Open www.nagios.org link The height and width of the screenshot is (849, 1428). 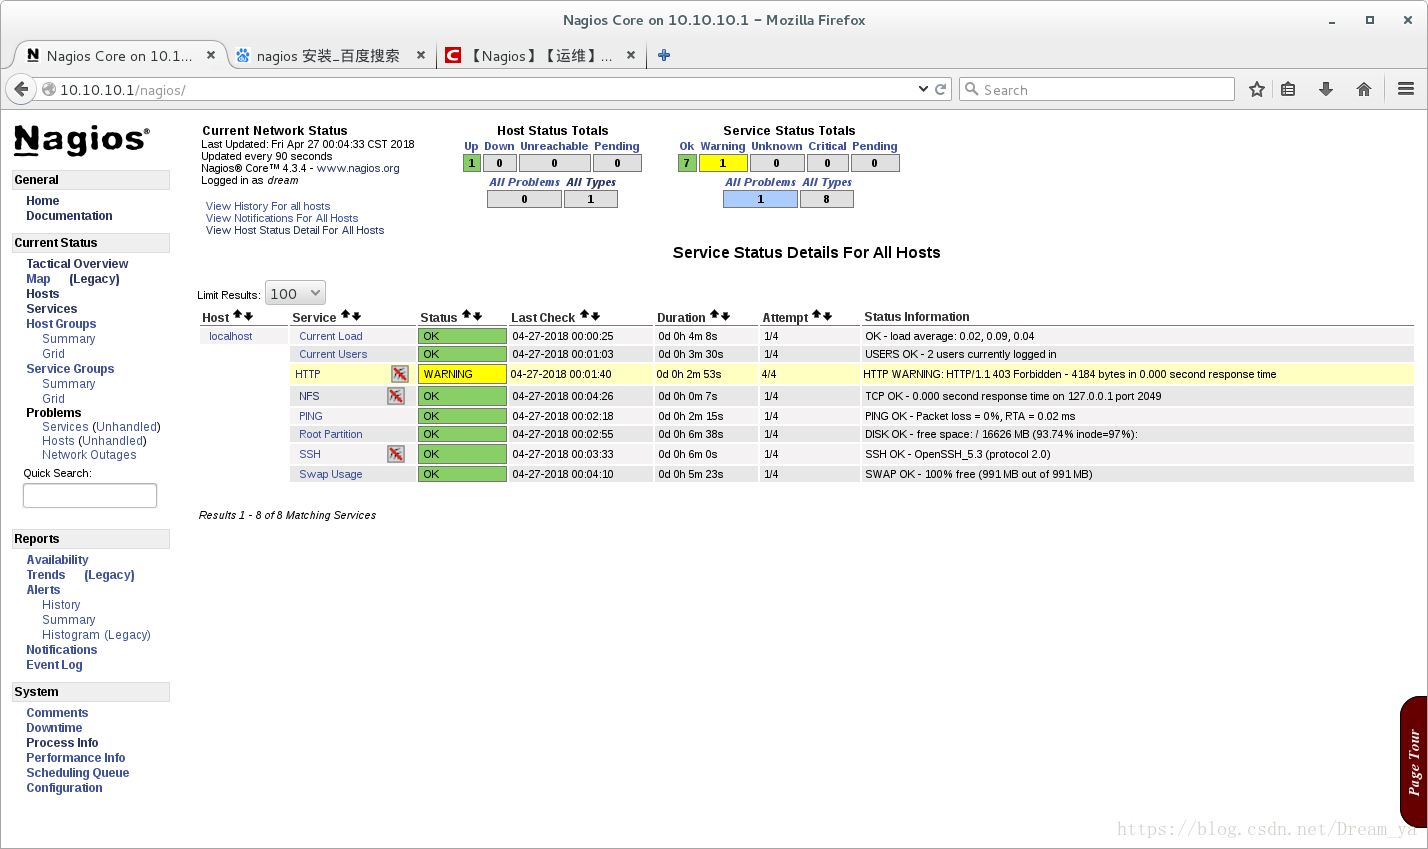coord(358,168)
